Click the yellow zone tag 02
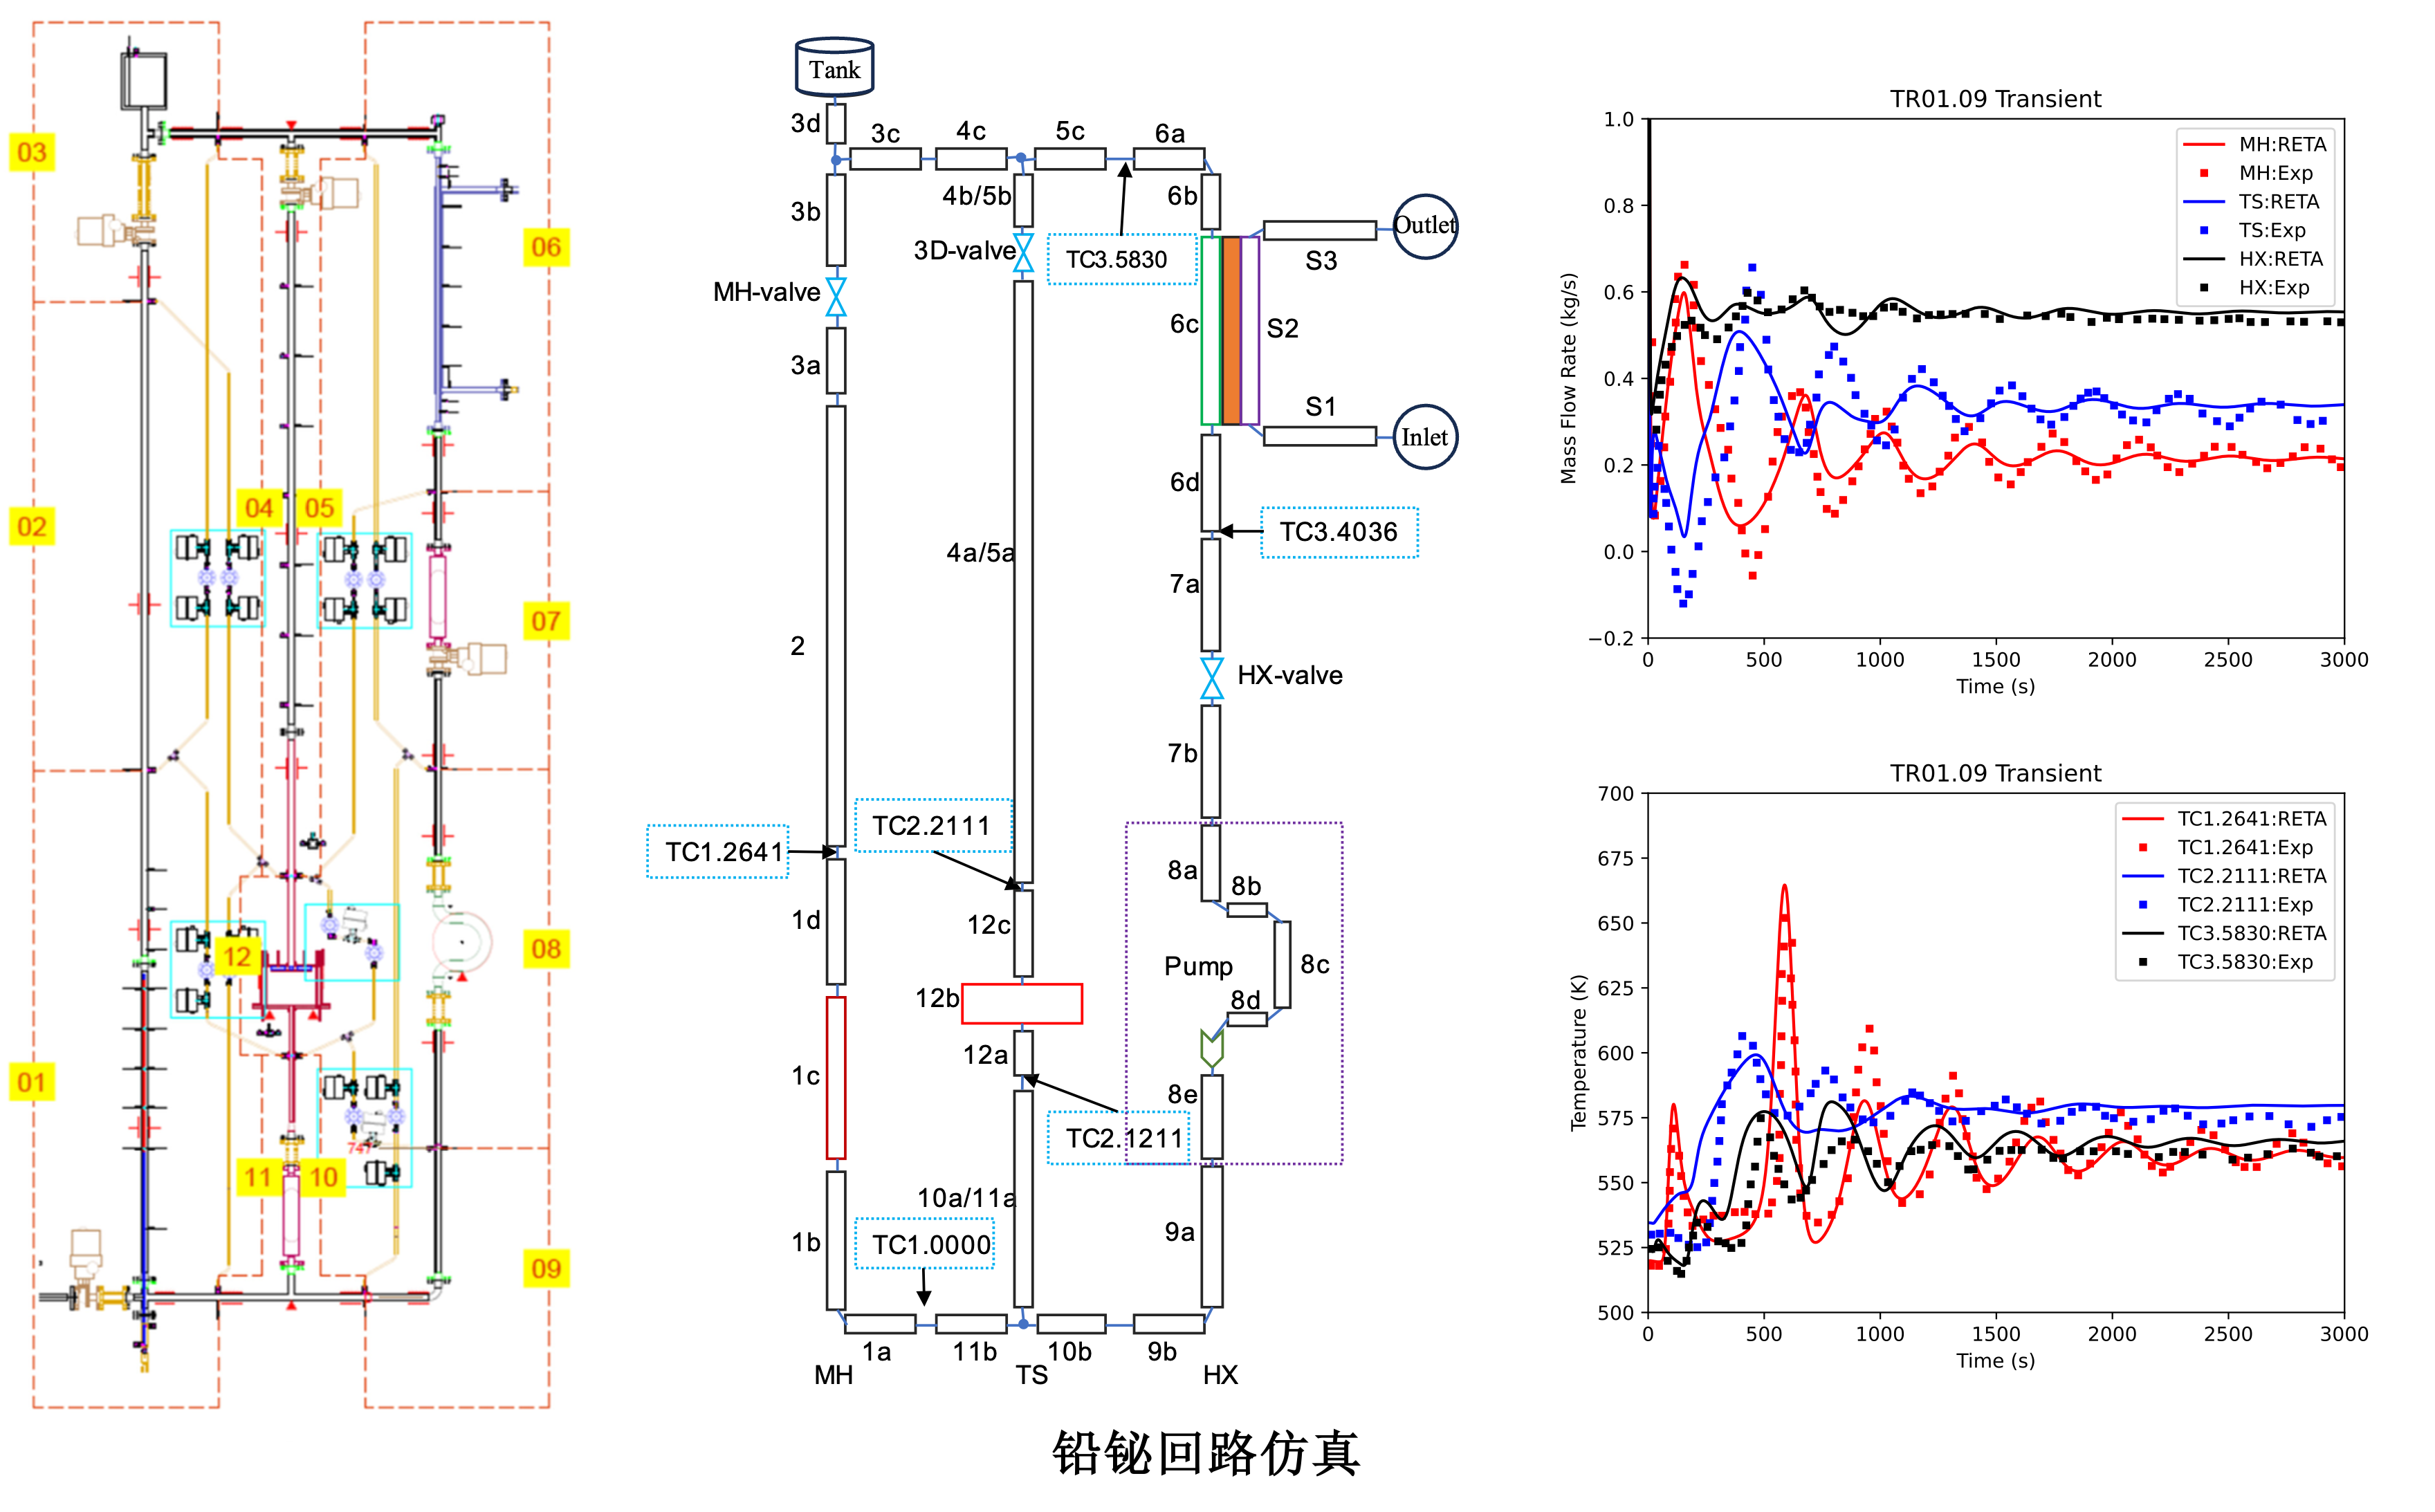 (x=32, y=526)
